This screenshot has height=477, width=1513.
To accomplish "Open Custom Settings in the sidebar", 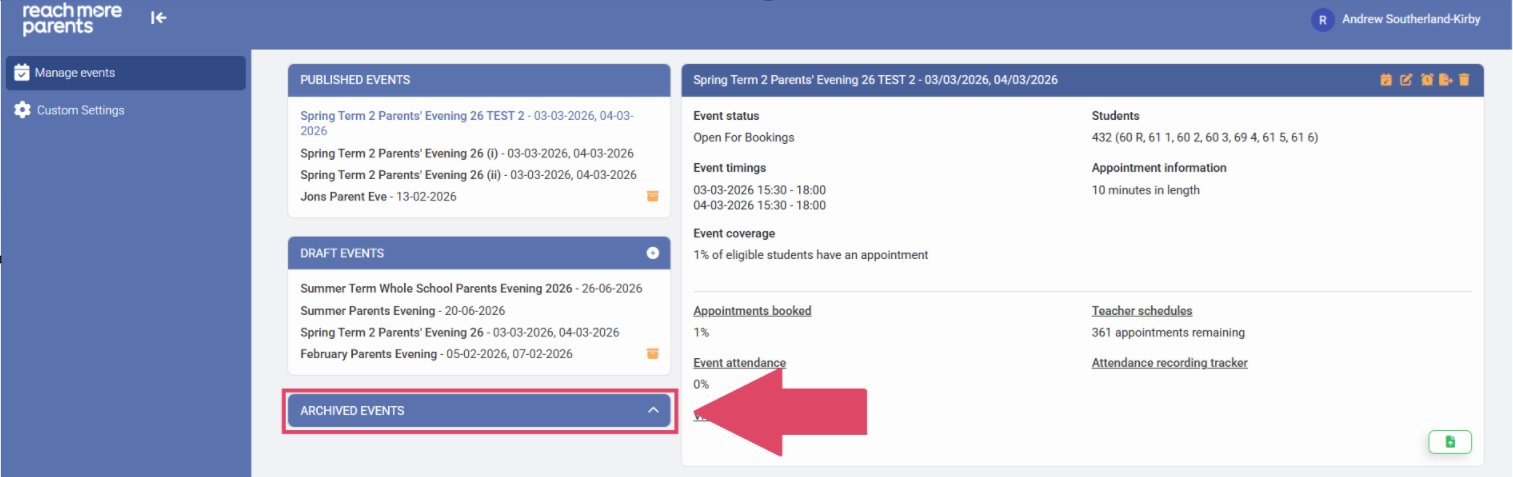I will pyautogui.click(x=80, y=110).
